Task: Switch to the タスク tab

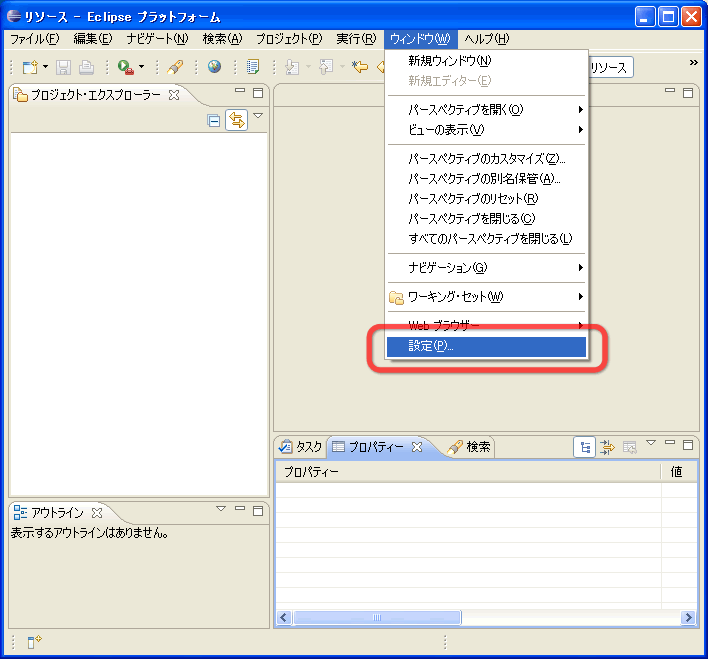Action: [300, 447]
